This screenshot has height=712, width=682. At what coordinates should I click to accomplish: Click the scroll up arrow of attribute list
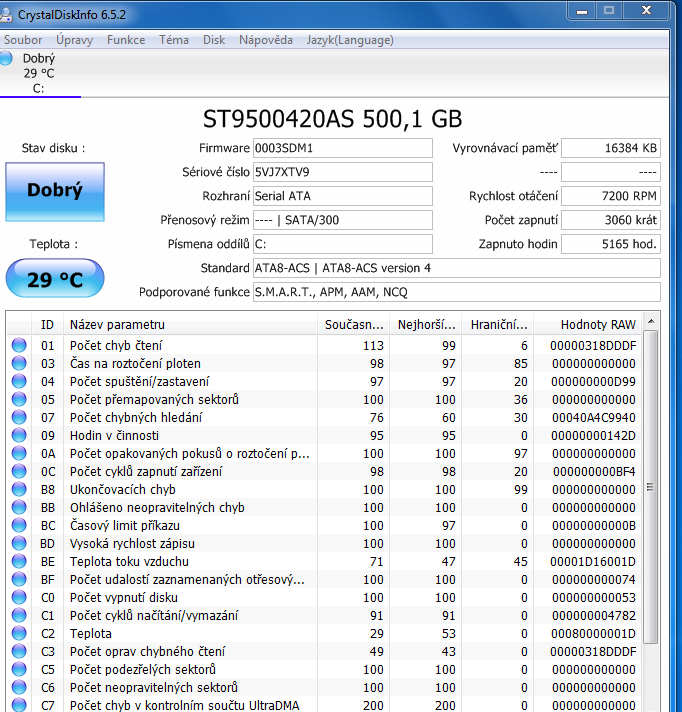coord(651,321)
